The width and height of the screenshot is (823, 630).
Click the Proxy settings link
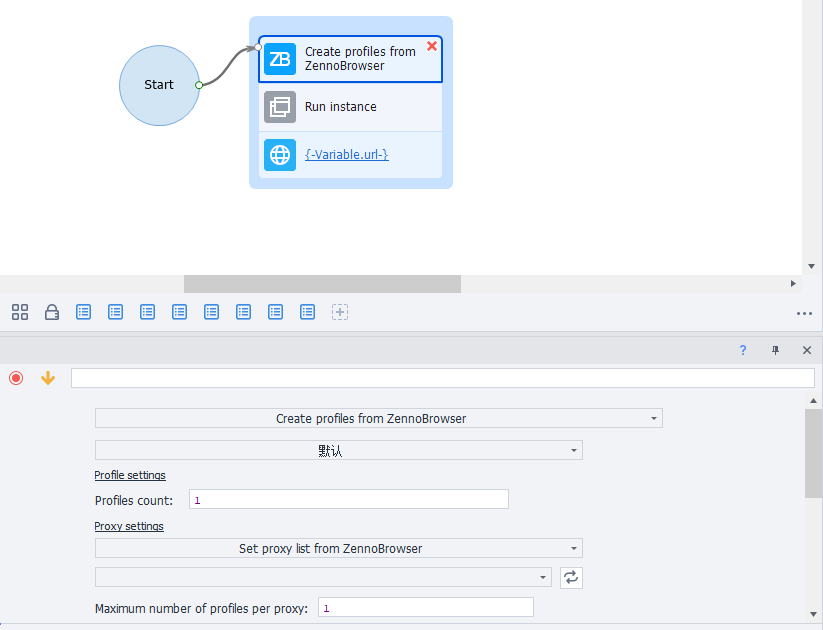click(x=129, y=526)
